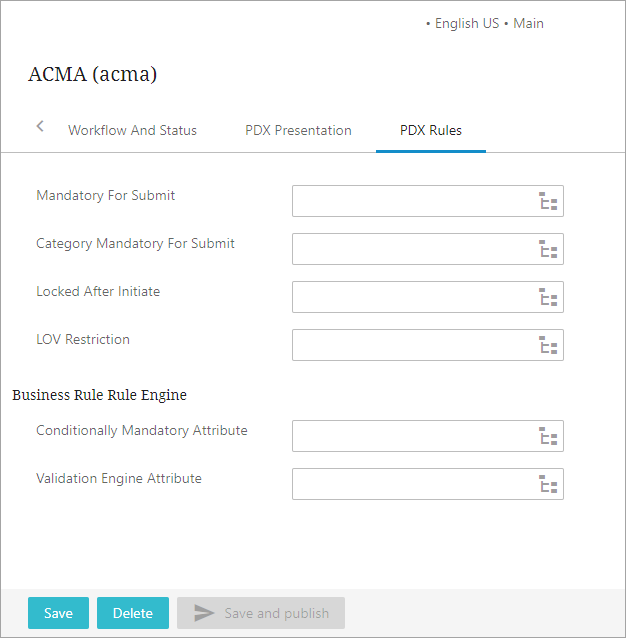This screenshot has height=638, width=626.
Task: Click into the LOV Restriction field
Action: [x=412, y=345]
